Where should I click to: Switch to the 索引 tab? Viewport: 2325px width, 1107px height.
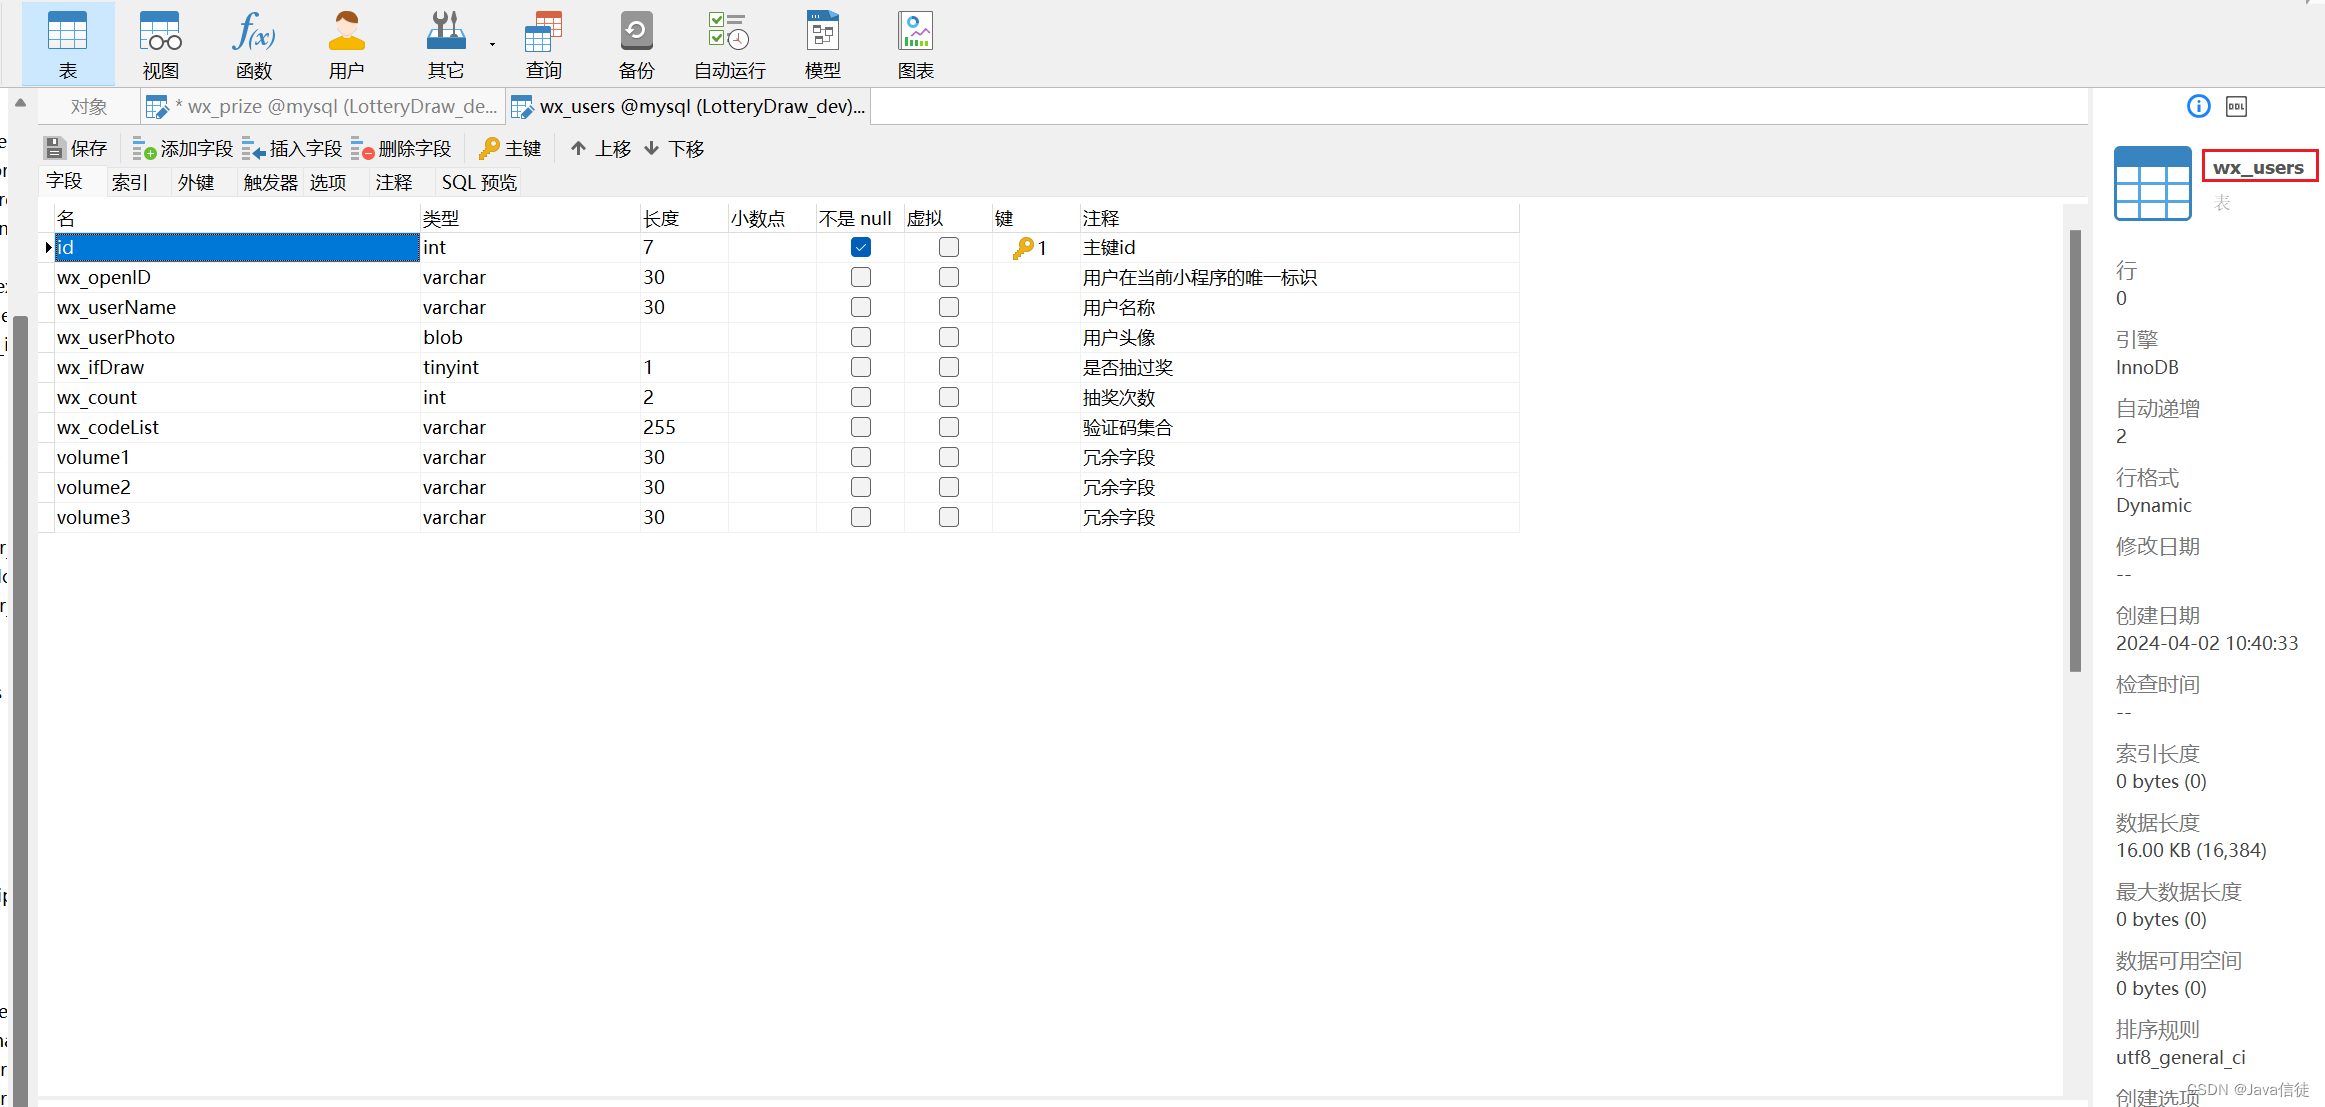[129, 182]
